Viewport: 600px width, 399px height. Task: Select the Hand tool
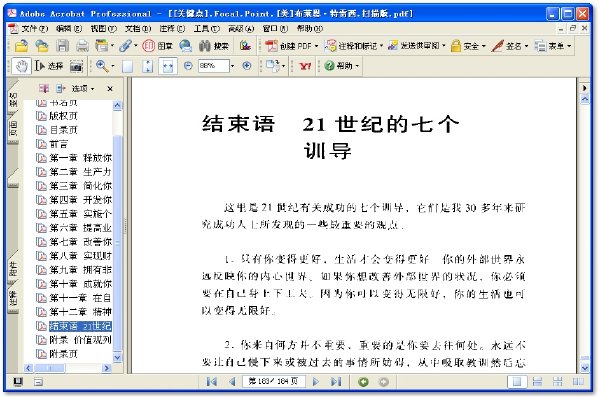[21, 66]
